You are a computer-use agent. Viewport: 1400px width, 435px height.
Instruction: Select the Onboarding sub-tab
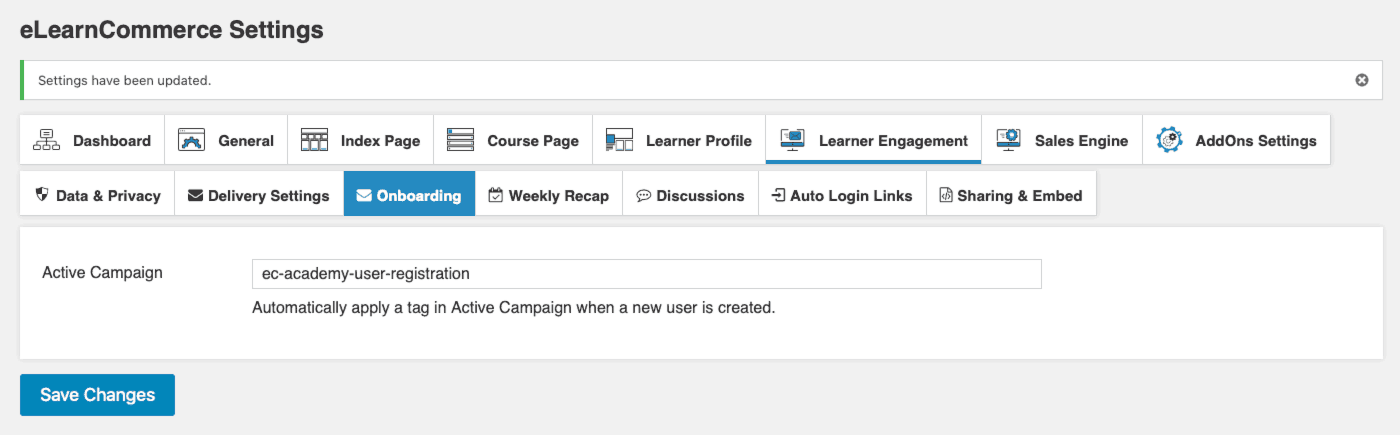point(409,194)
